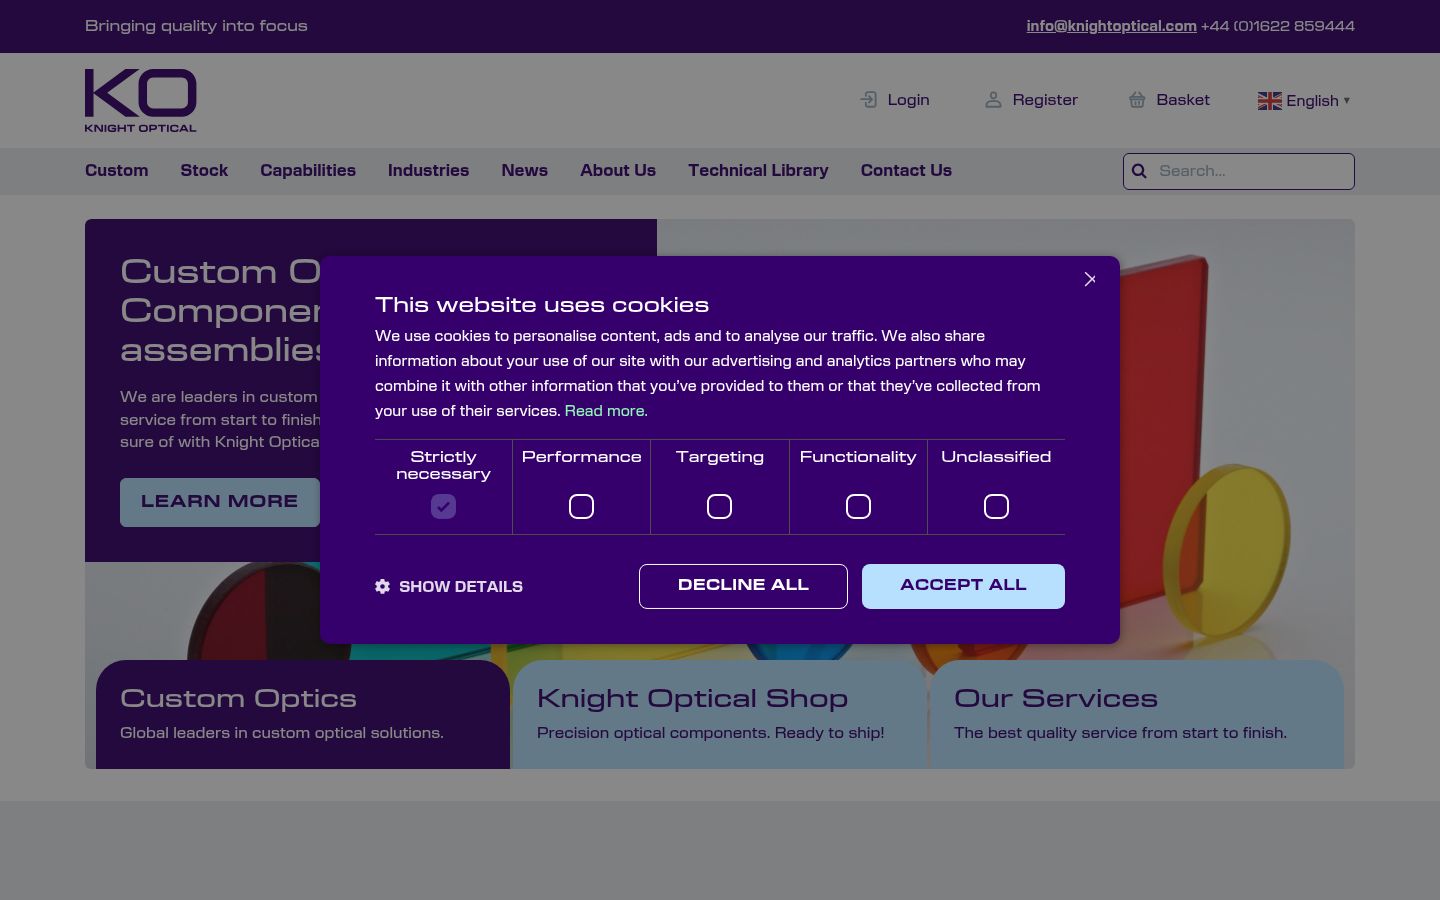
Task: Focus the Search input field
Action: coord(1239,171)
